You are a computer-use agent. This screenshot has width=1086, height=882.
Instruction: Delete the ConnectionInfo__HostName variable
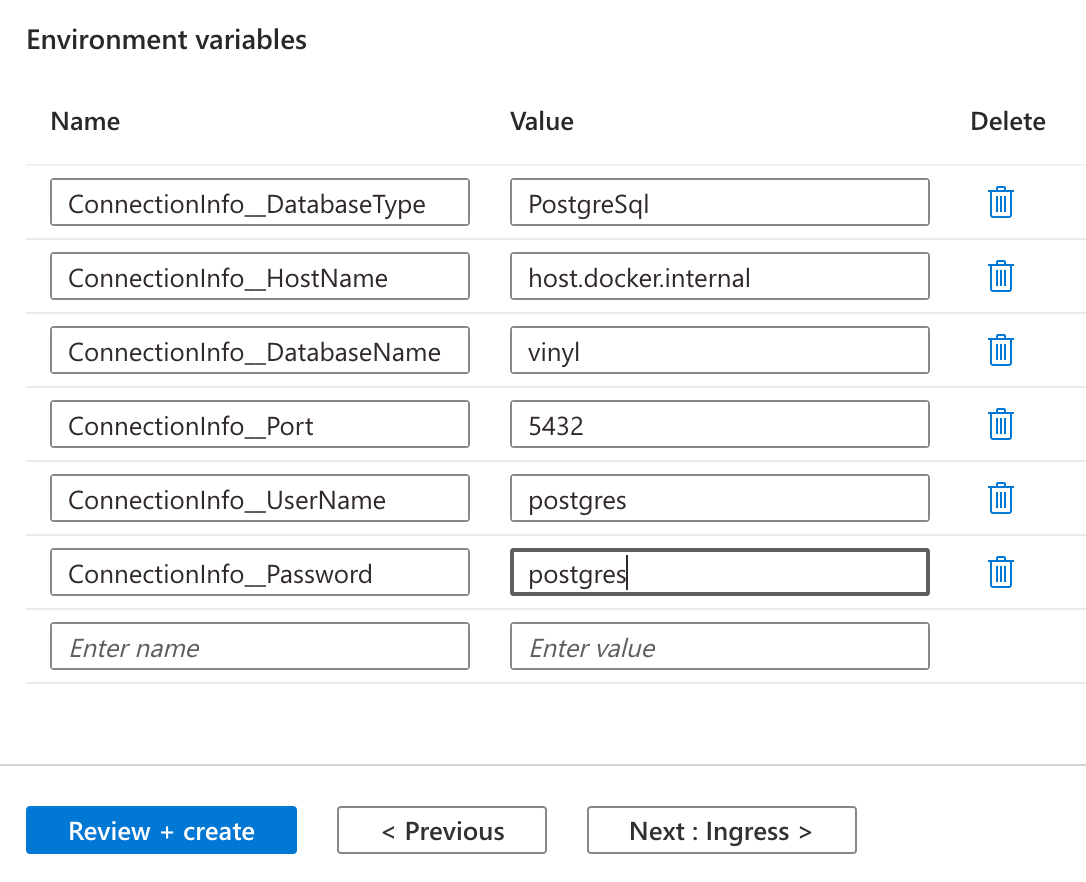pos(1001,276)
